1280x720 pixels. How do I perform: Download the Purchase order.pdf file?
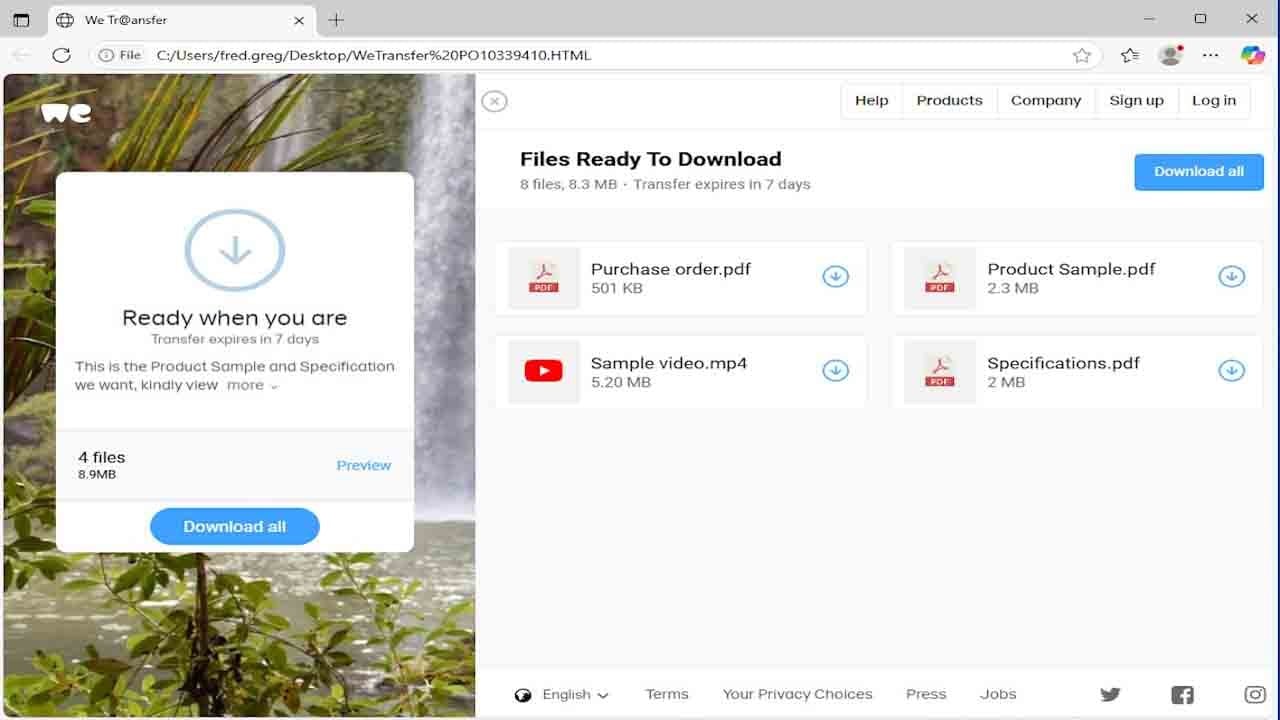tap(835, 277)
